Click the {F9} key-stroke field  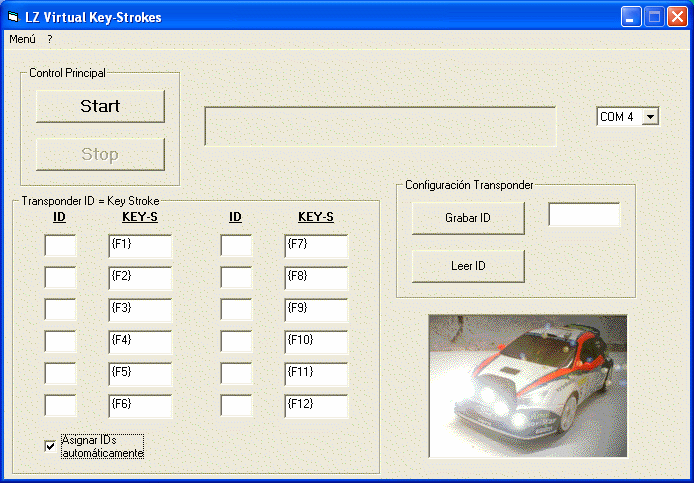click(316, 310)
